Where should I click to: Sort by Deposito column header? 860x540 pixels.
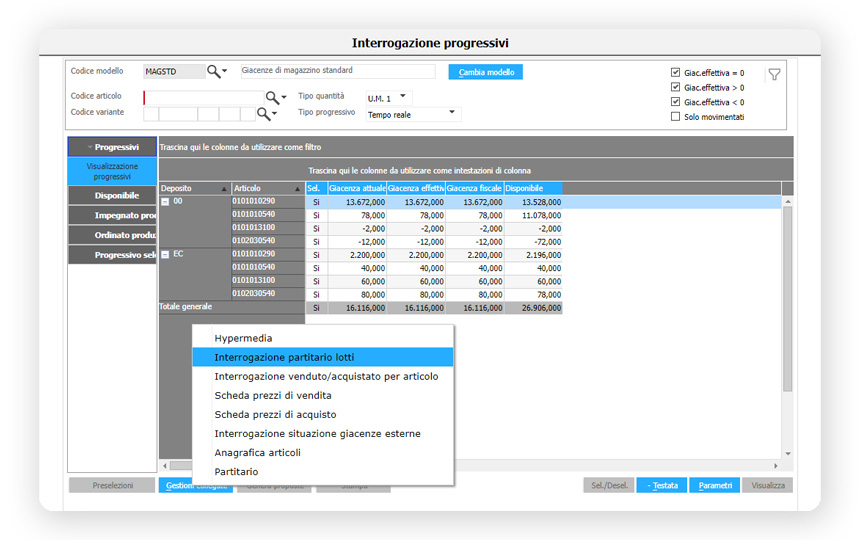coord(194,188)
